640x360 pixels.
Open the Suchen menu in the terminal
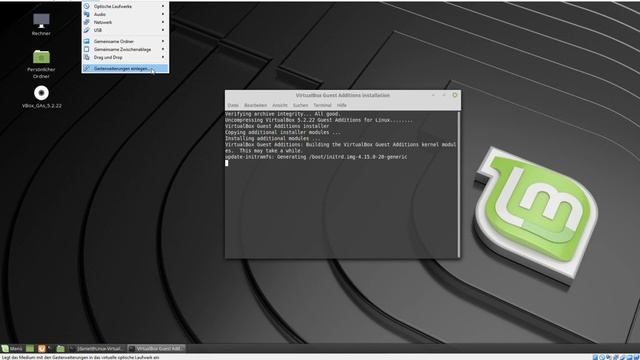pos(300,105)
